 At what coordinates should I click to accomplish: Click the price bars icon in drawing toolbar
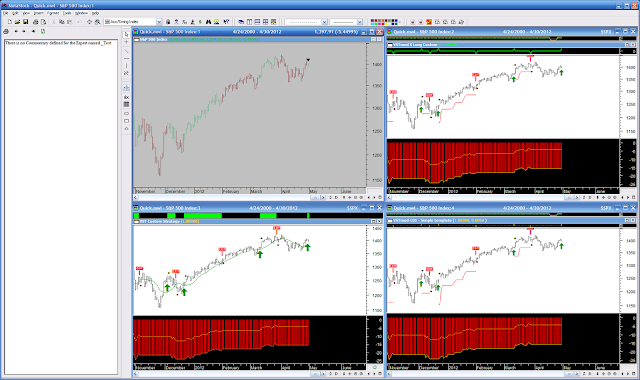coord(126,87)
